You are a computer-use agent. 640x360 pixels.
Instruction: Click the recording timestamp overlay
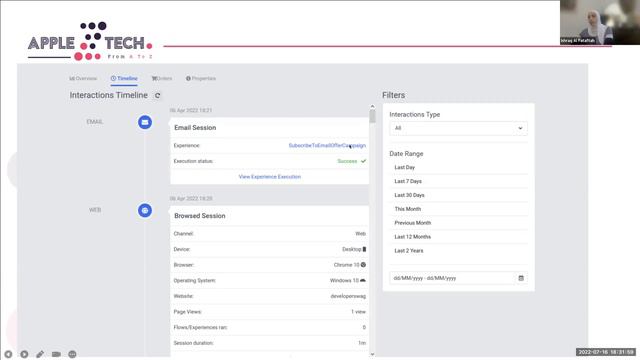[606, 352]
